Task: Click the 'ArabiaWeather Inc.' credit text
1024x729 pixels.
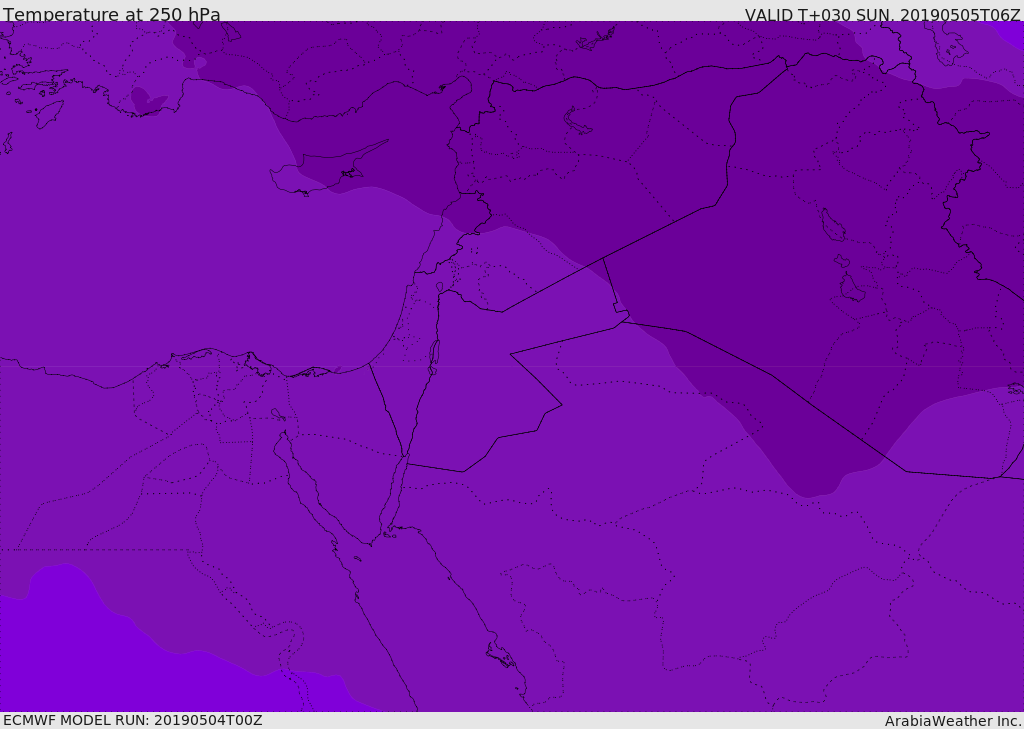Action: (x=952, y=721)
